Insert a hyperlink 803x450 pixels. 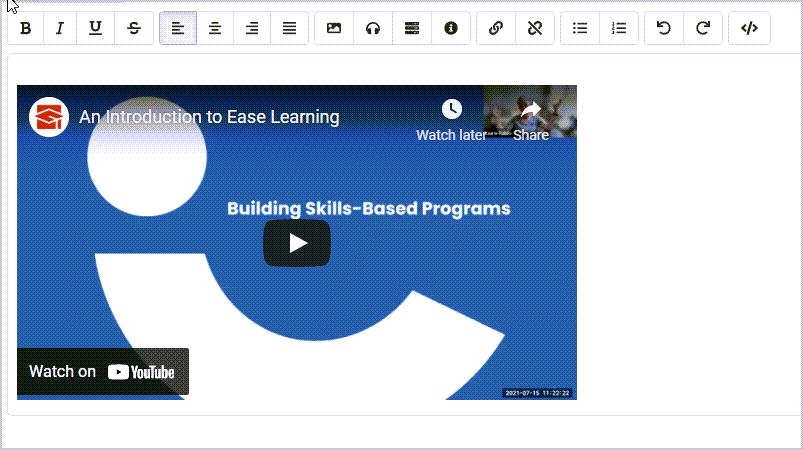pos(496,28)
